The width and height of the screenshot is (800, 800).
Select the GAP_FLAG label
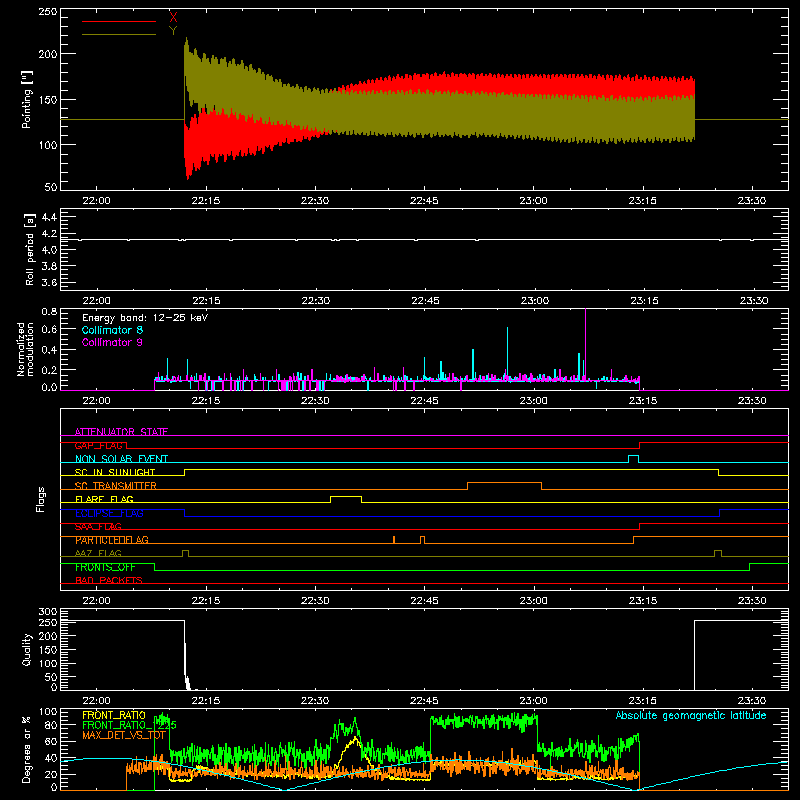point(99,445)
